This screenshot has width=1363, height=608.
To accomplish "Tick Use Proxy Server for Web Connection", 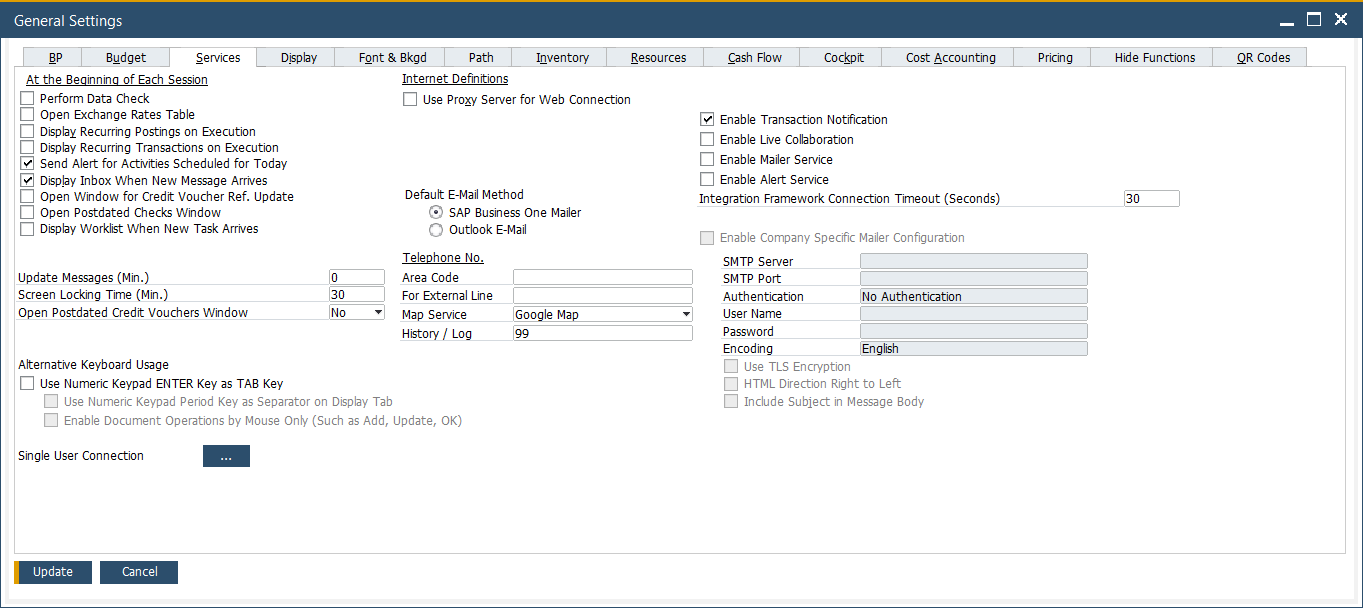I will coord(410,100).
